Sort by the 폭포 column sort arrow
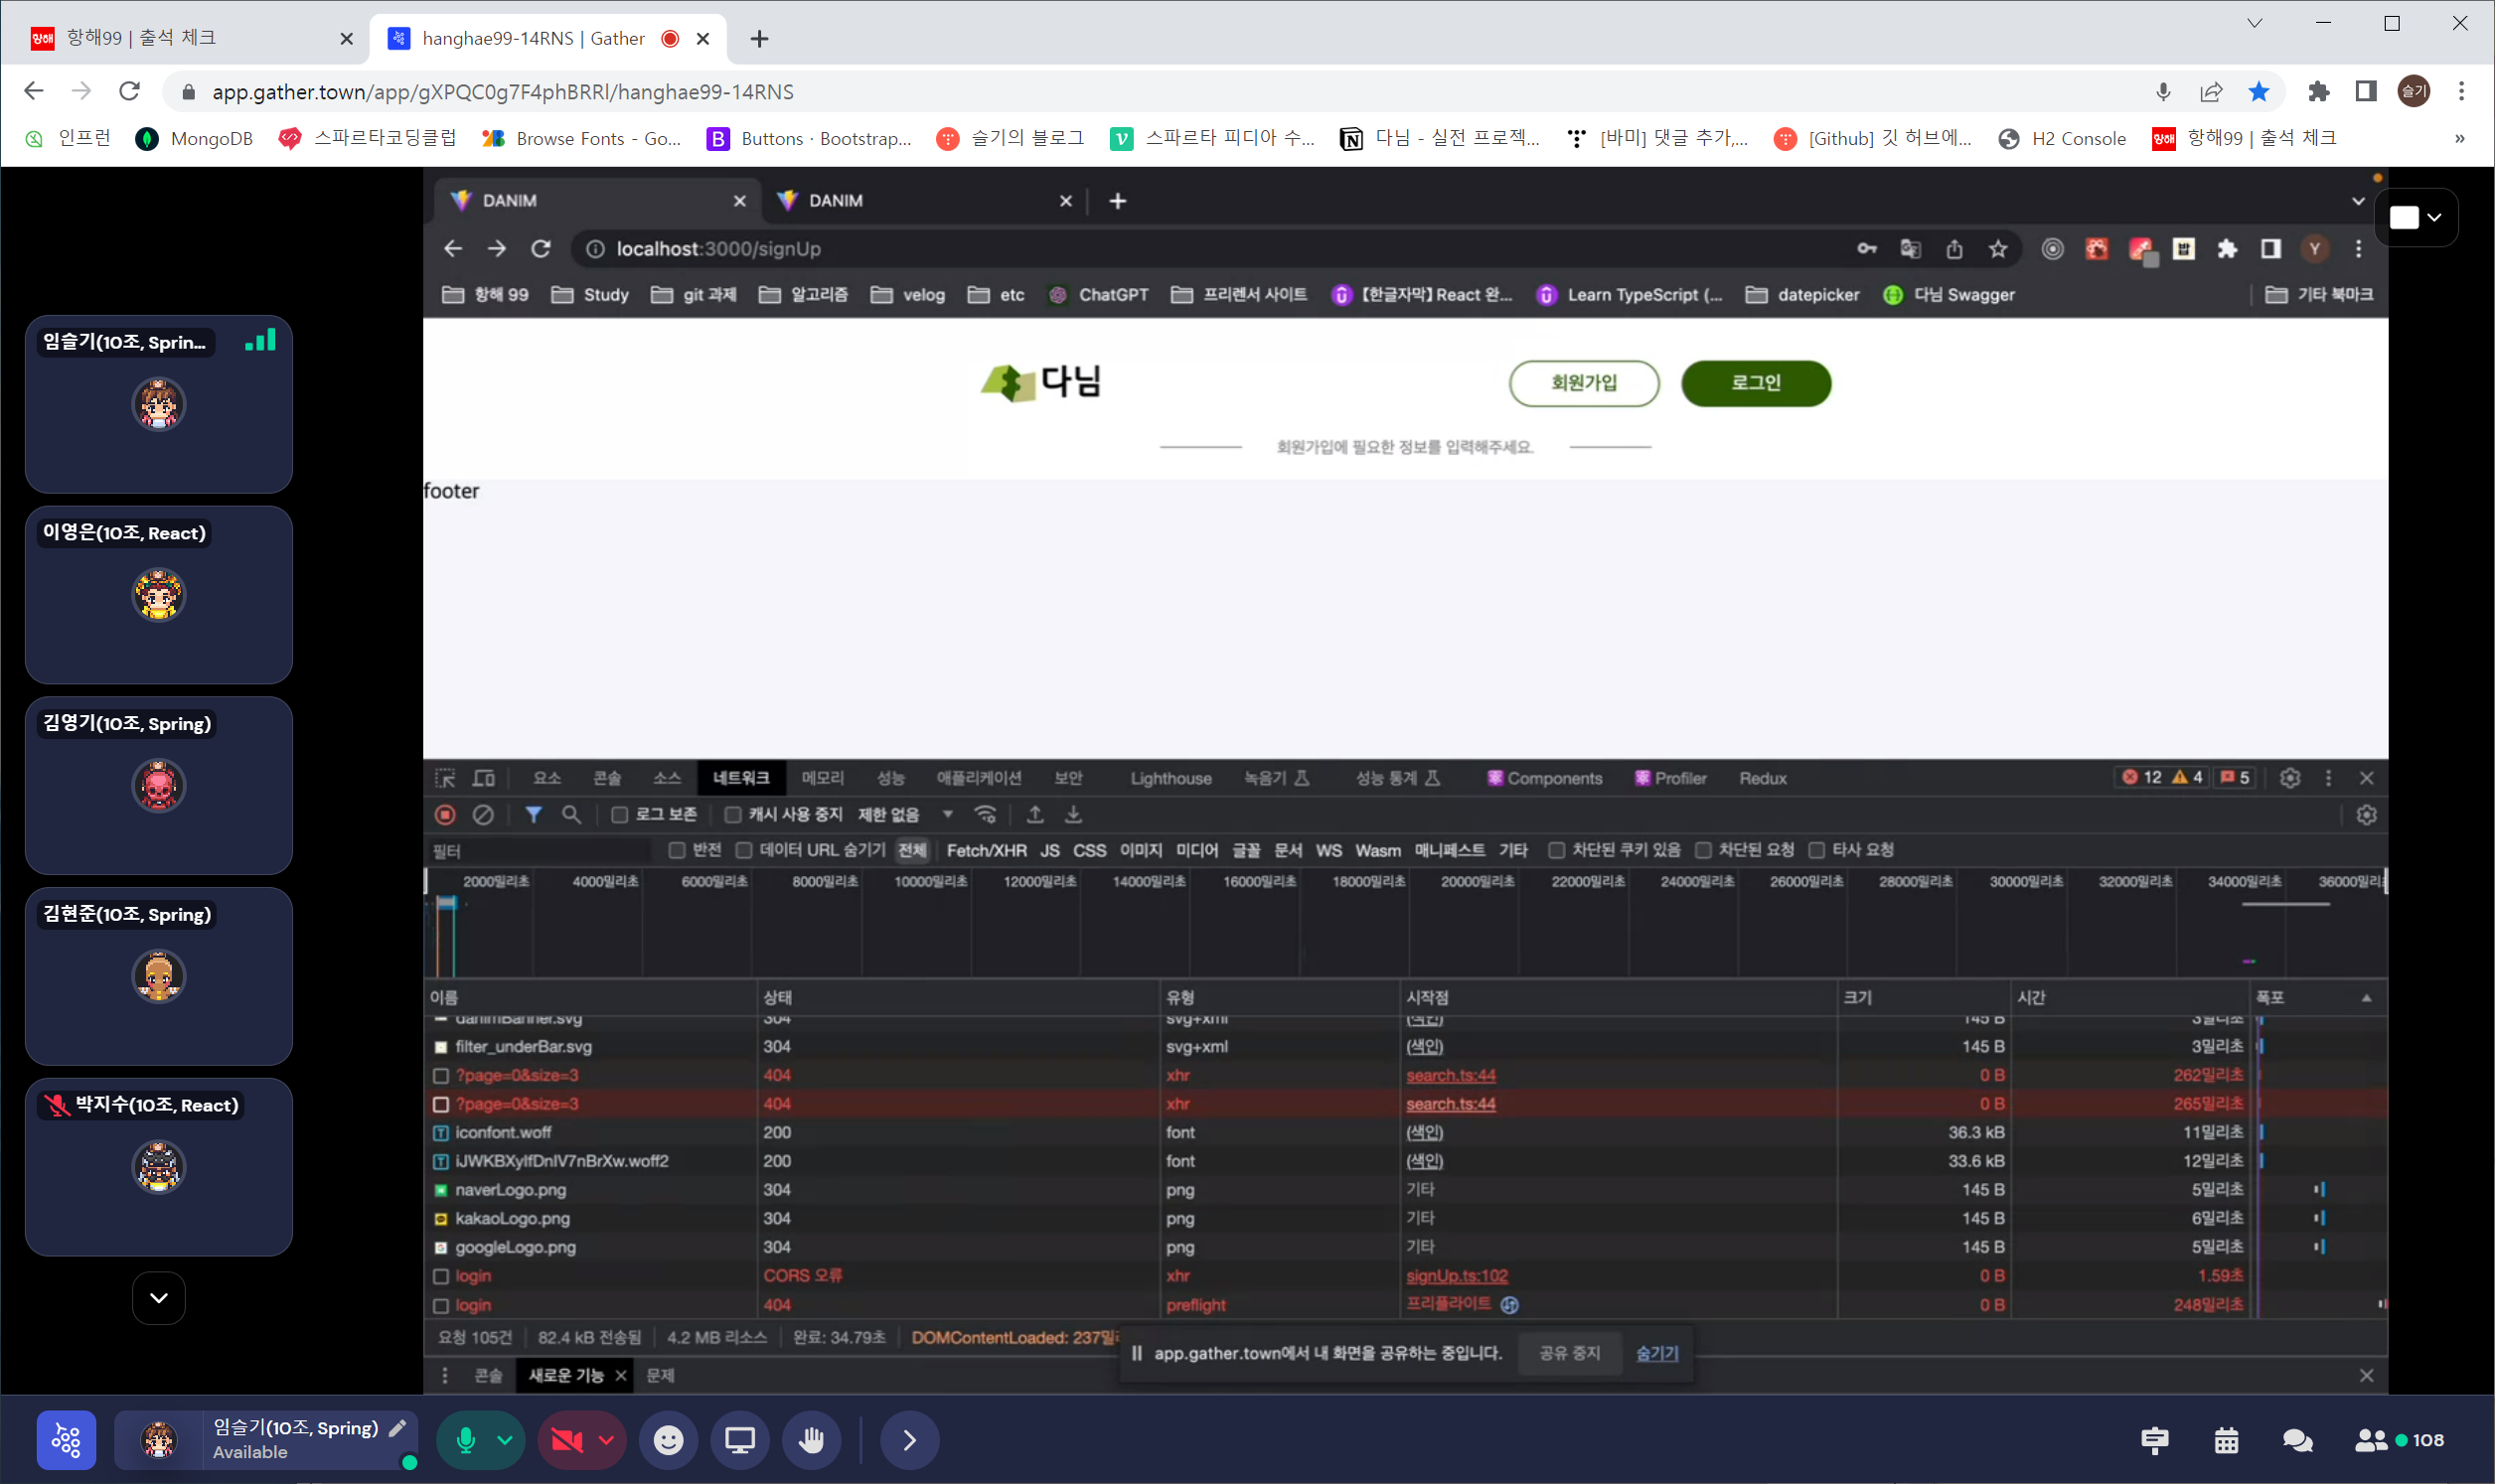This screenshot has height=1484, width=2495. pos(2366,998)
